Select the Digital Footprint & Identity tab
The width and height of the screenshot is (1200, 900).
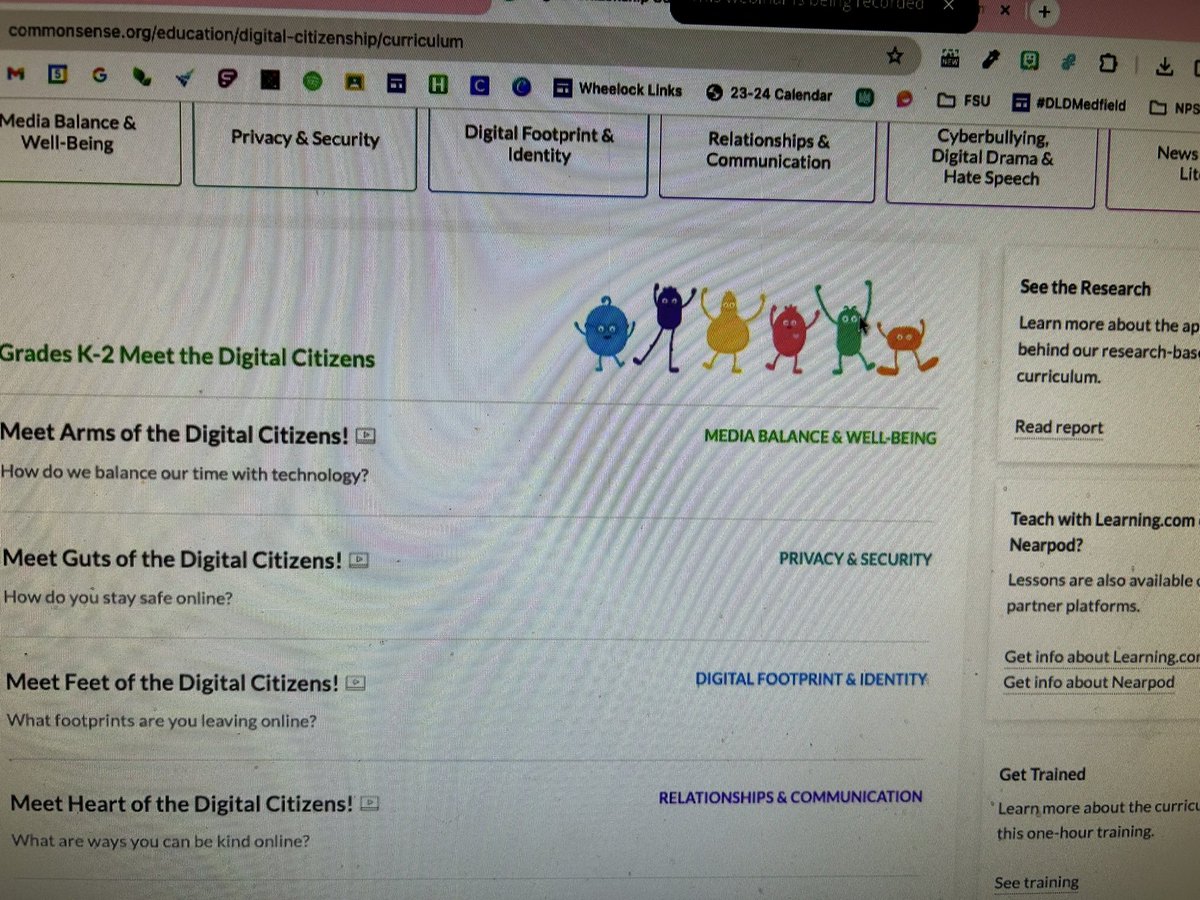tap(538, 148)
